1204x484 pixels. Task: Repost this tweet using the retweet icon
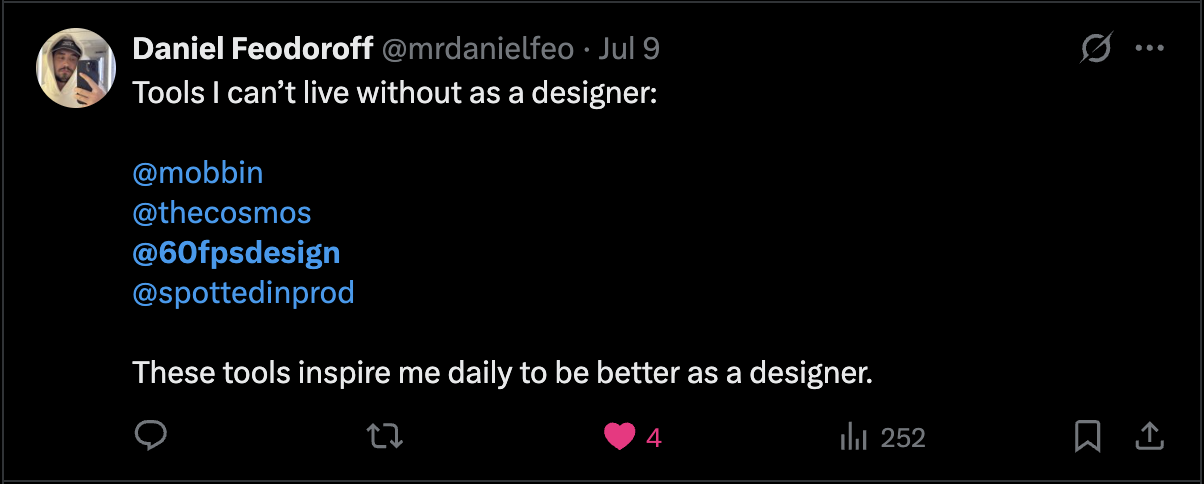pos(383,436)
